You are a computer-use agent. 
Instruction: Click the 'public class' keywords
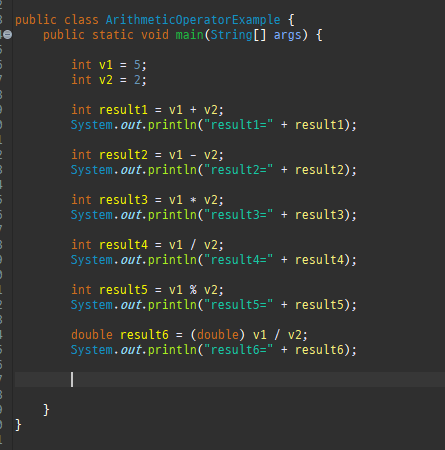pyautogui.click(x=57, y=20)
